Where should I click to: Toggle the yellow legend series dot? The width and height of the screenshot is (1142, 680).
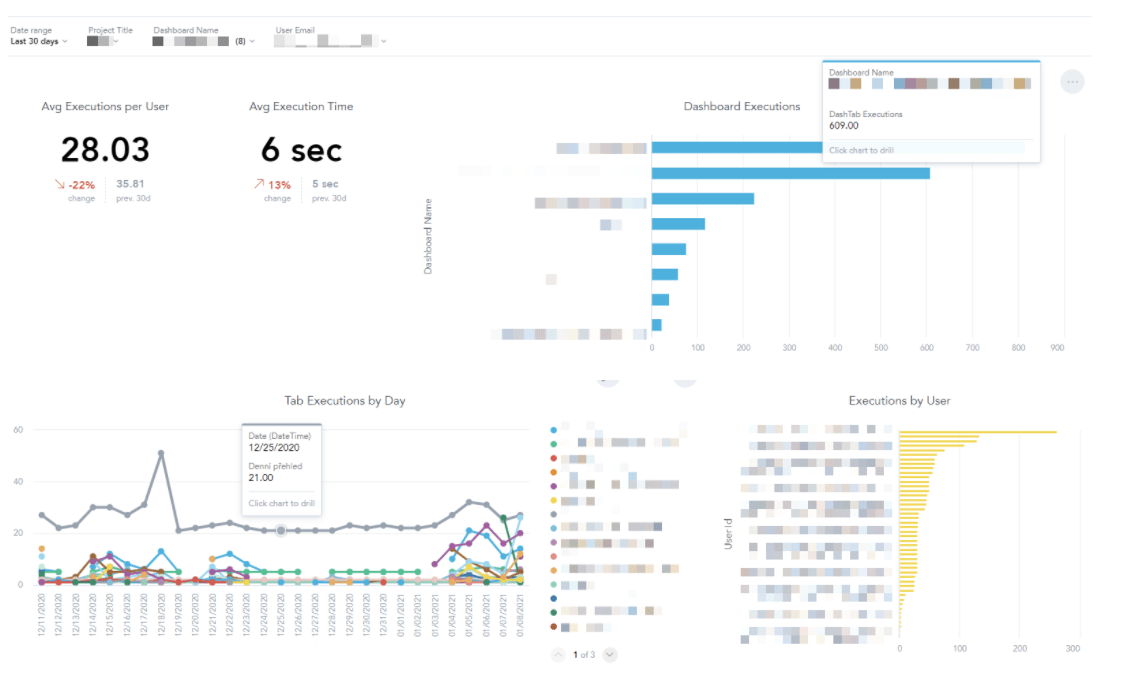[554, 499]
